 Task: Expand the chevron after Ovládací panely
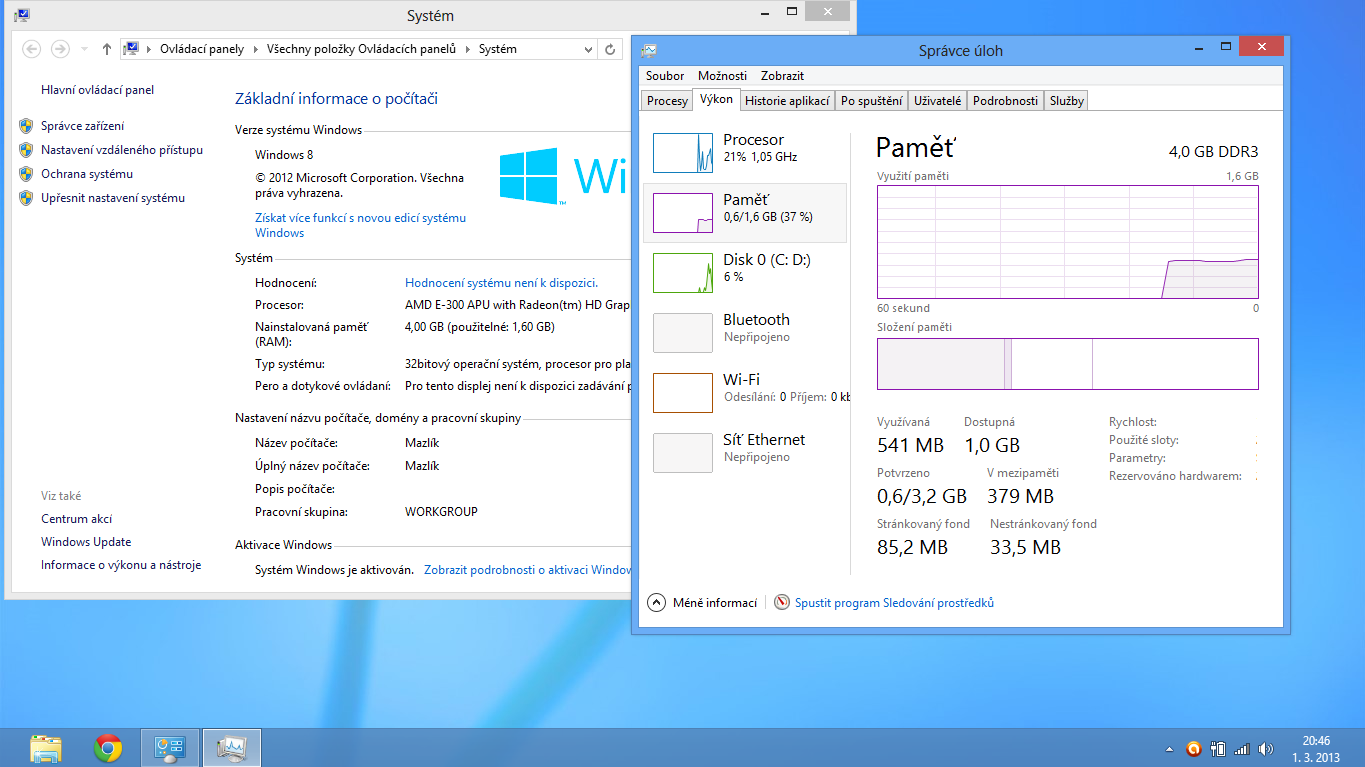[x=255, y=49]
